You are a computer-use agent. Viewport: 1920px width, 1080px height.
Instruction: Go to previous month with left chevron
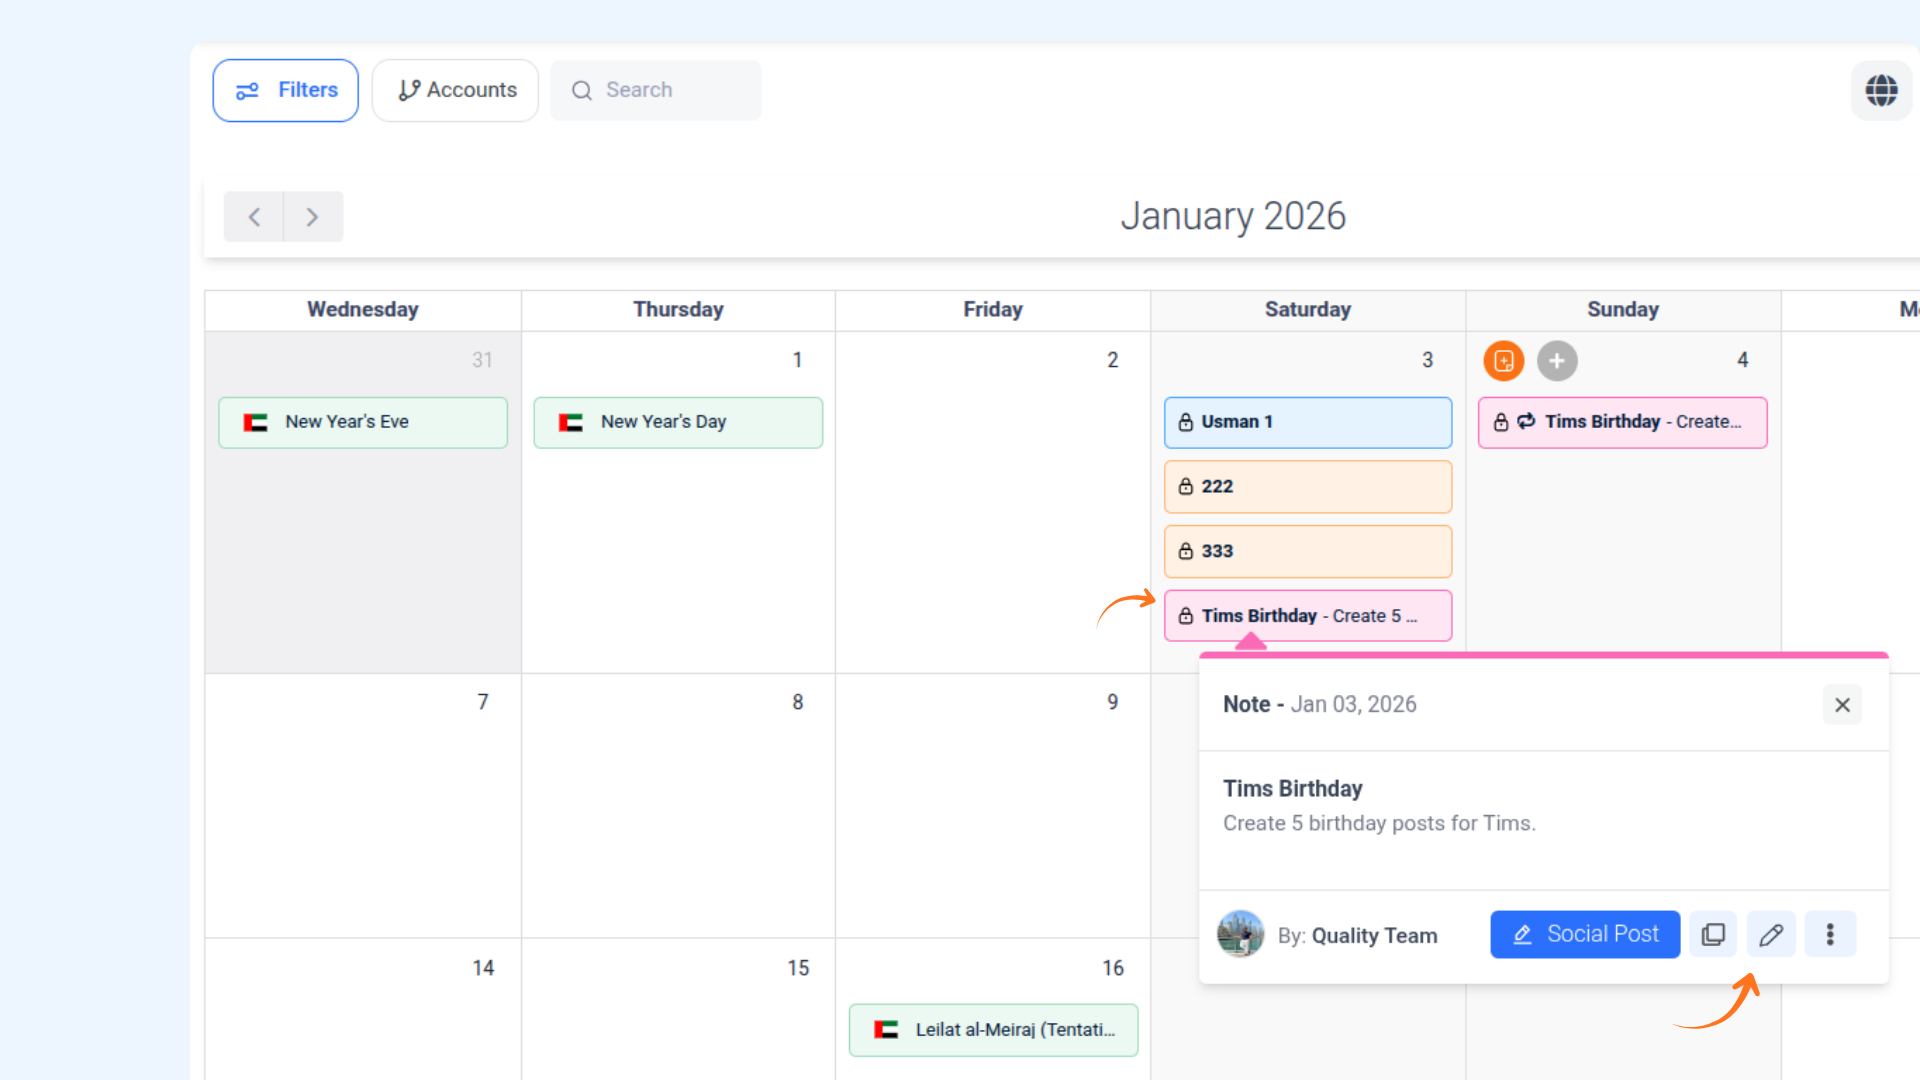pyautogui.click(x=254, y=217)
